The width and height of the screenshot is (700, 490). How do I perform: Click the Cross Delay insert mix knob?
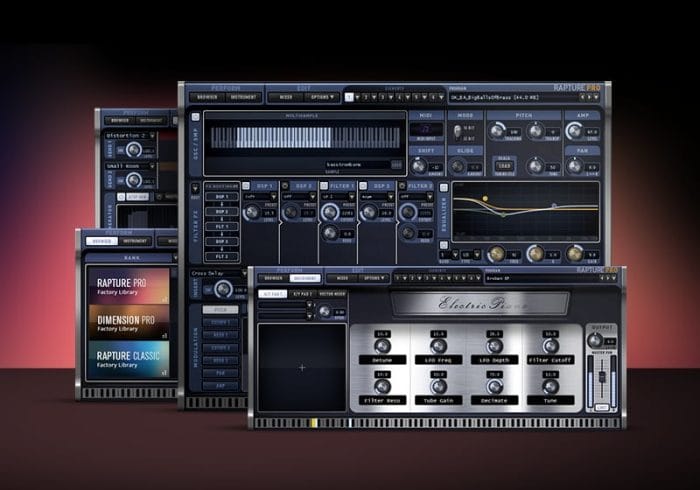[223, 289]
